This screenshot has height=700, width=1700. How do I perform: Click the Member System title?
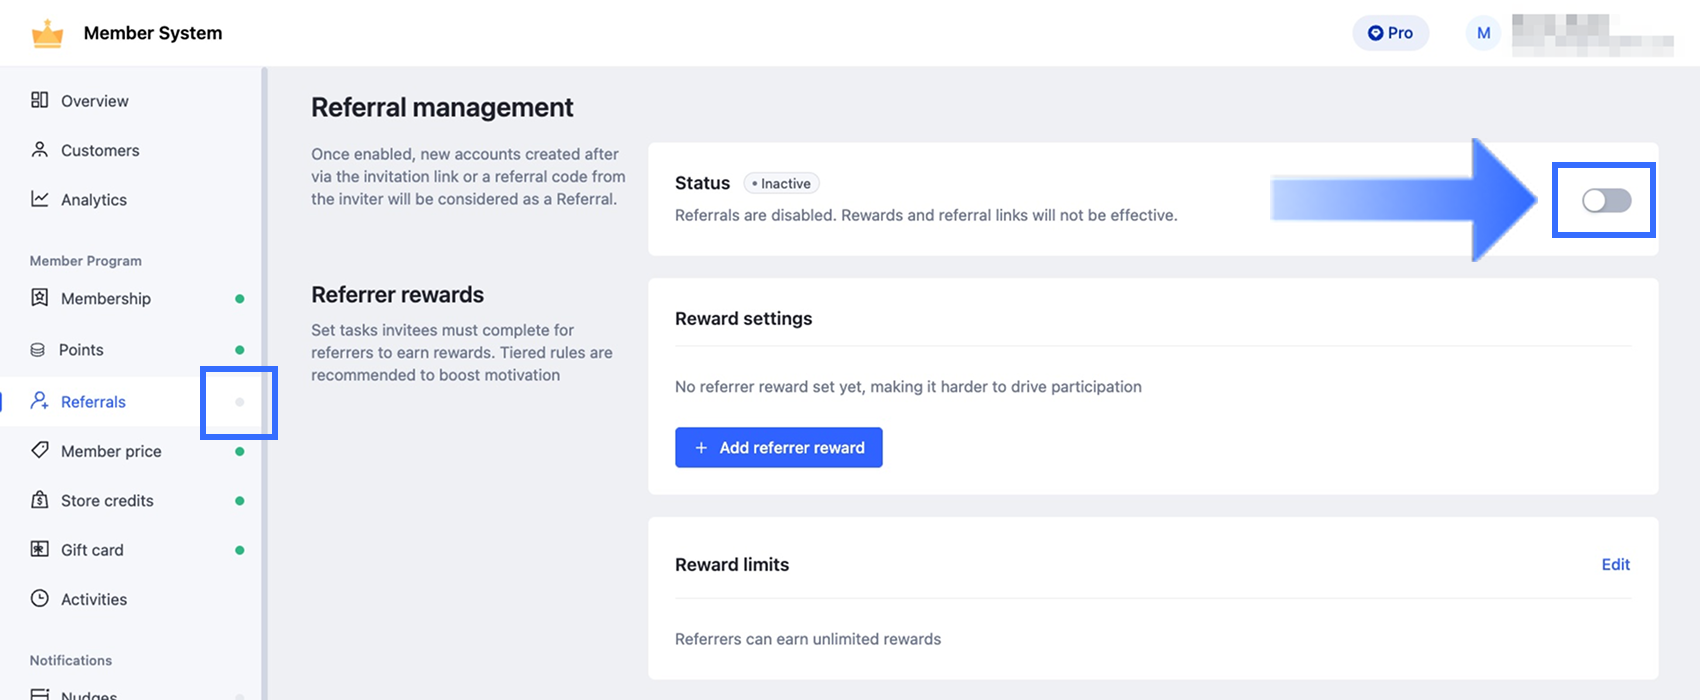[x=153, y=33]
